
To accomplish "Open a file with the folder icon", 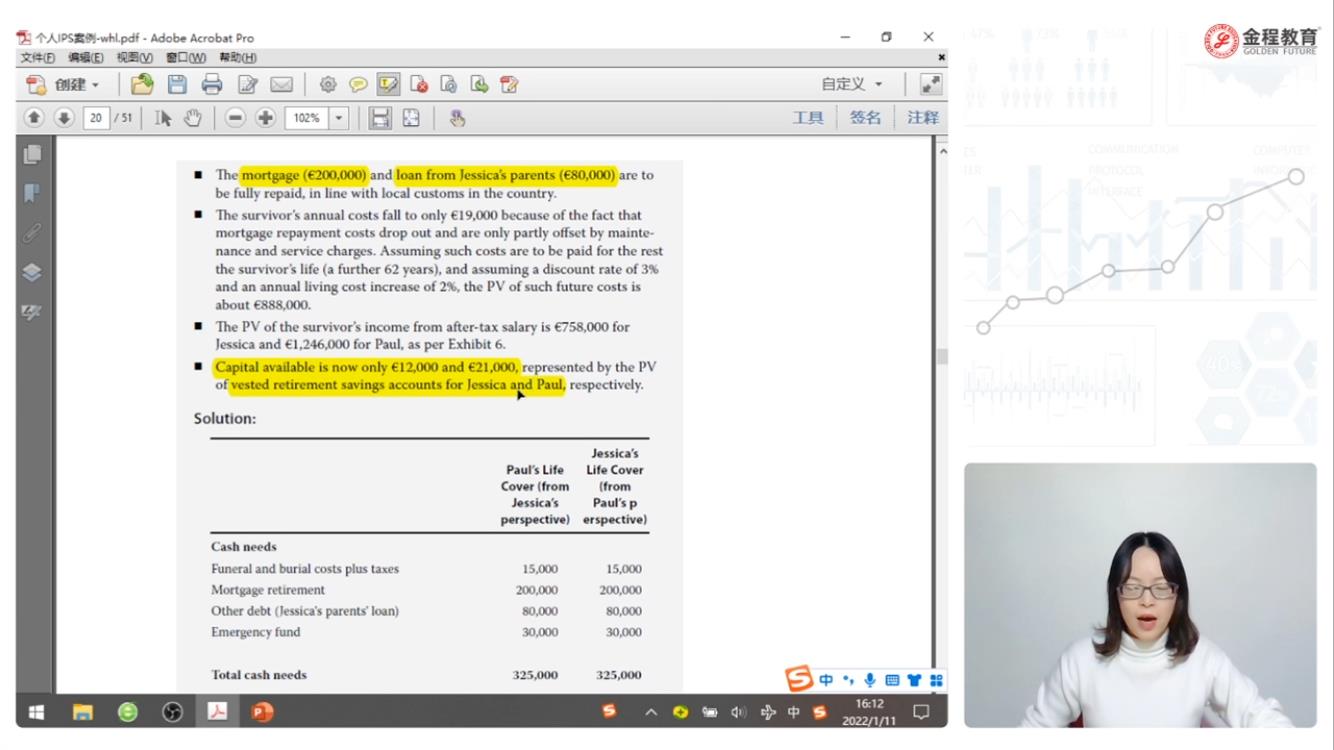I will coord(142,85).
